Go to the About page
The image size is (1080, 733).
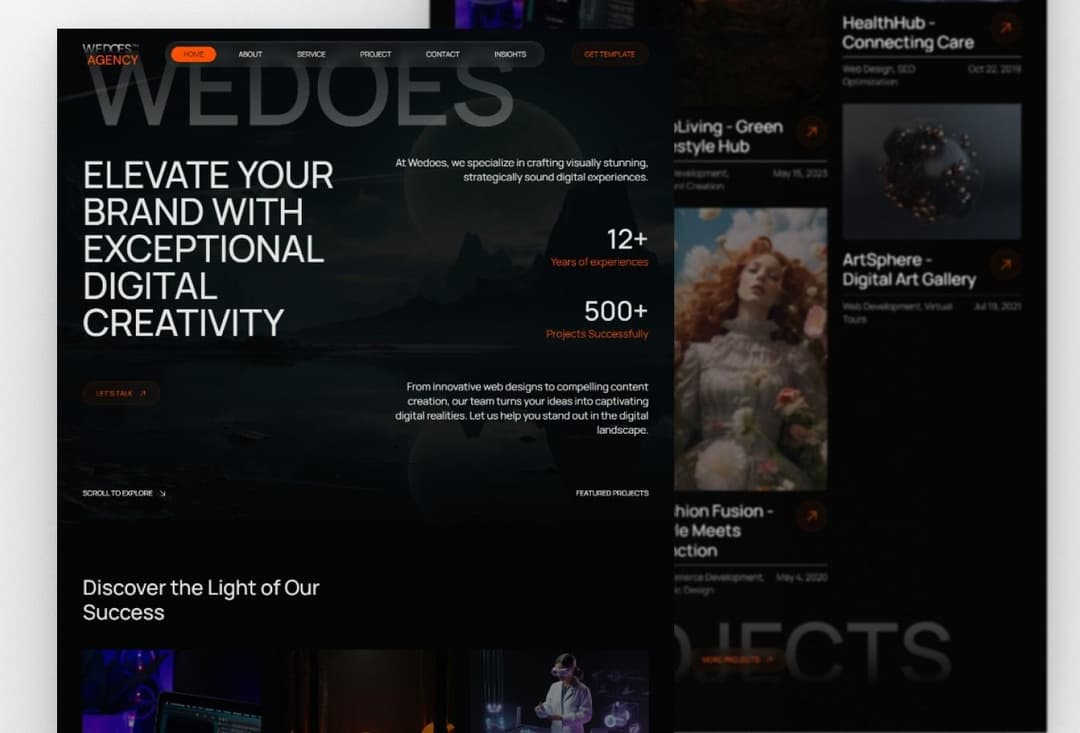pos(250,54)
